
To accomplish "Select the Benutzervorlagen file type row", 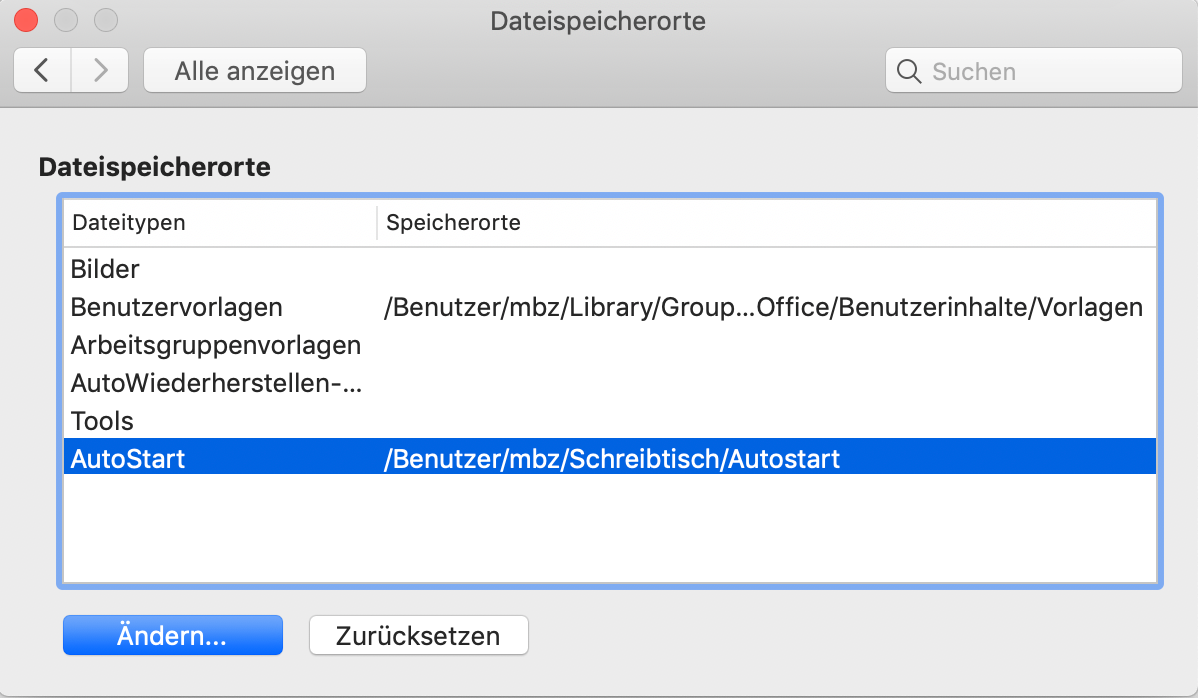I will 610,307.
